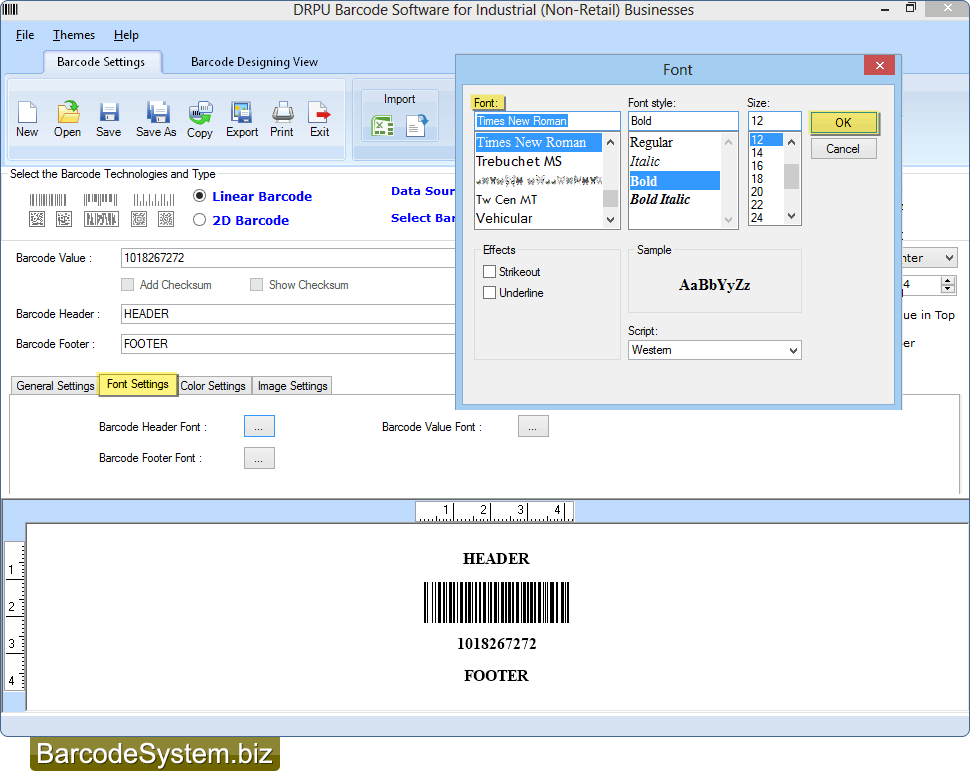This screenshot has width=970, height=771.
Task: Open the General Settings tab
Action: click(55, 386)
